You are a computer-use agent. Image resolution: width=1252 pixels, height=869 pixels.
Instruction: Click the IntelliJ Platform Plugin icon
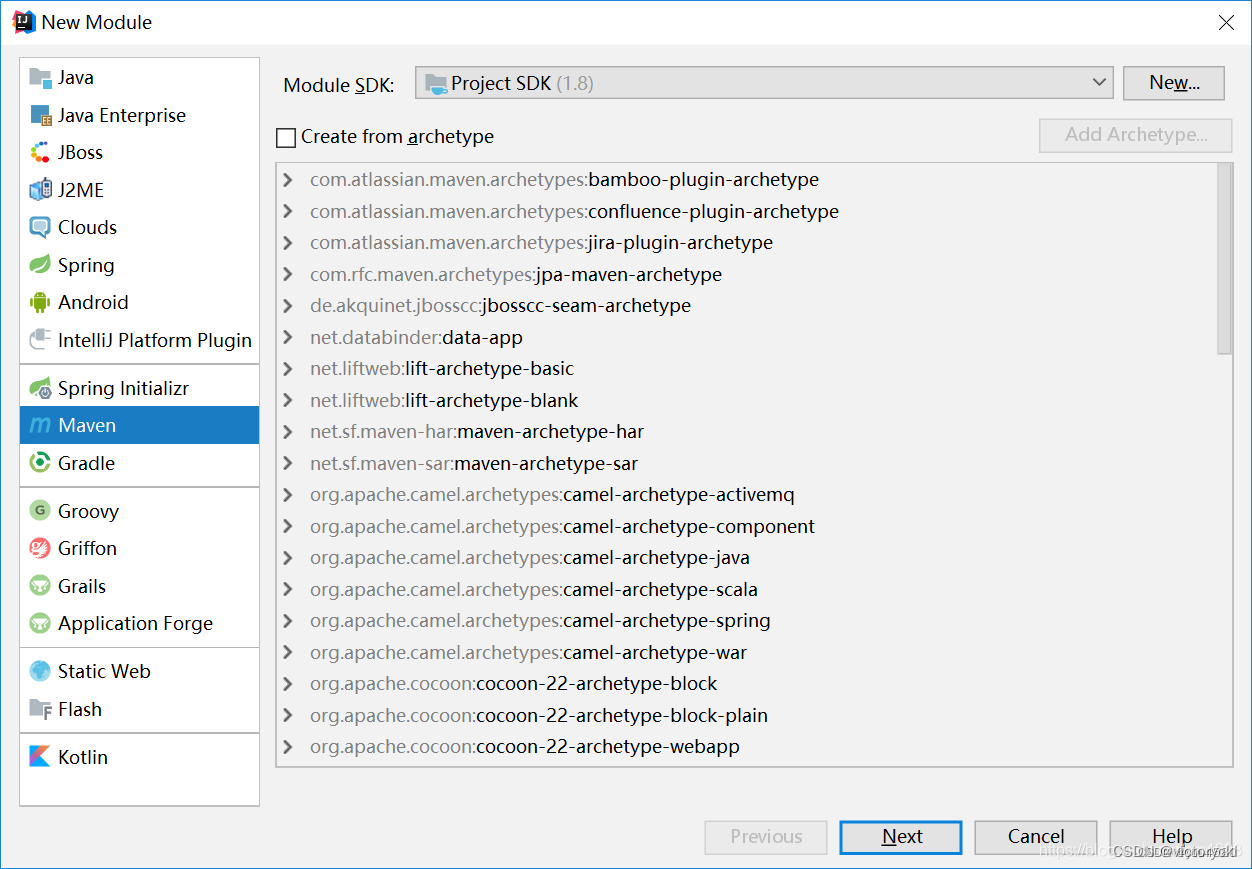click(x=40, y=340)
